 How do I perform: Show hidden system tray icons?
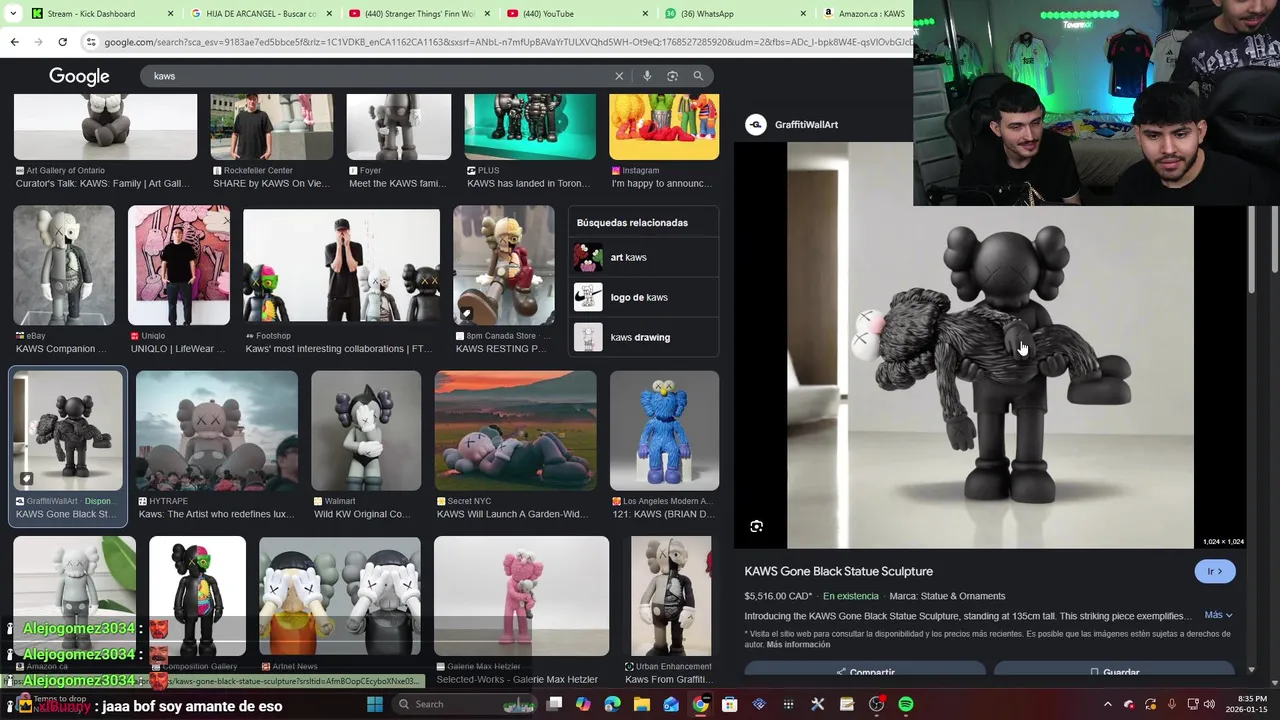(1107, 704)
